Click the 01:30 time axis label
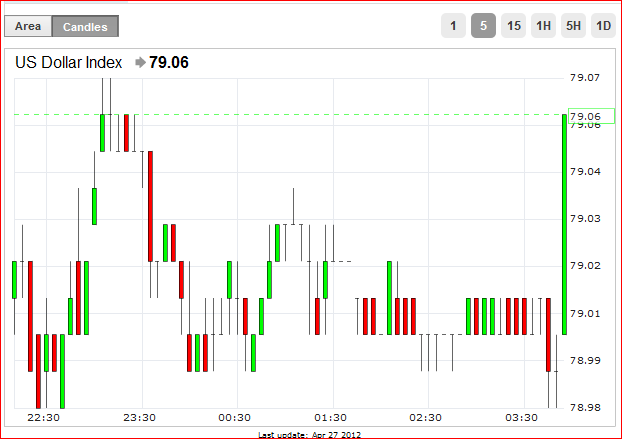 (330, 418)
